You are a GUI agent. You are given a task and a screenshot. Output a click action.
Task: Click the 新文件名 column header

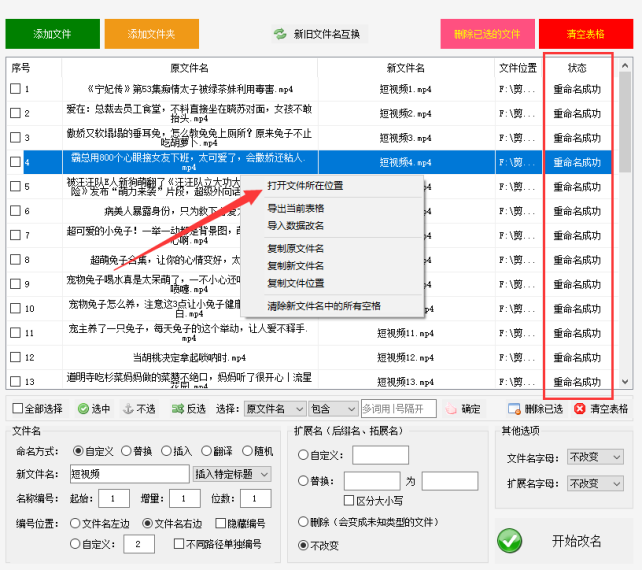click(x=406, y=68)
